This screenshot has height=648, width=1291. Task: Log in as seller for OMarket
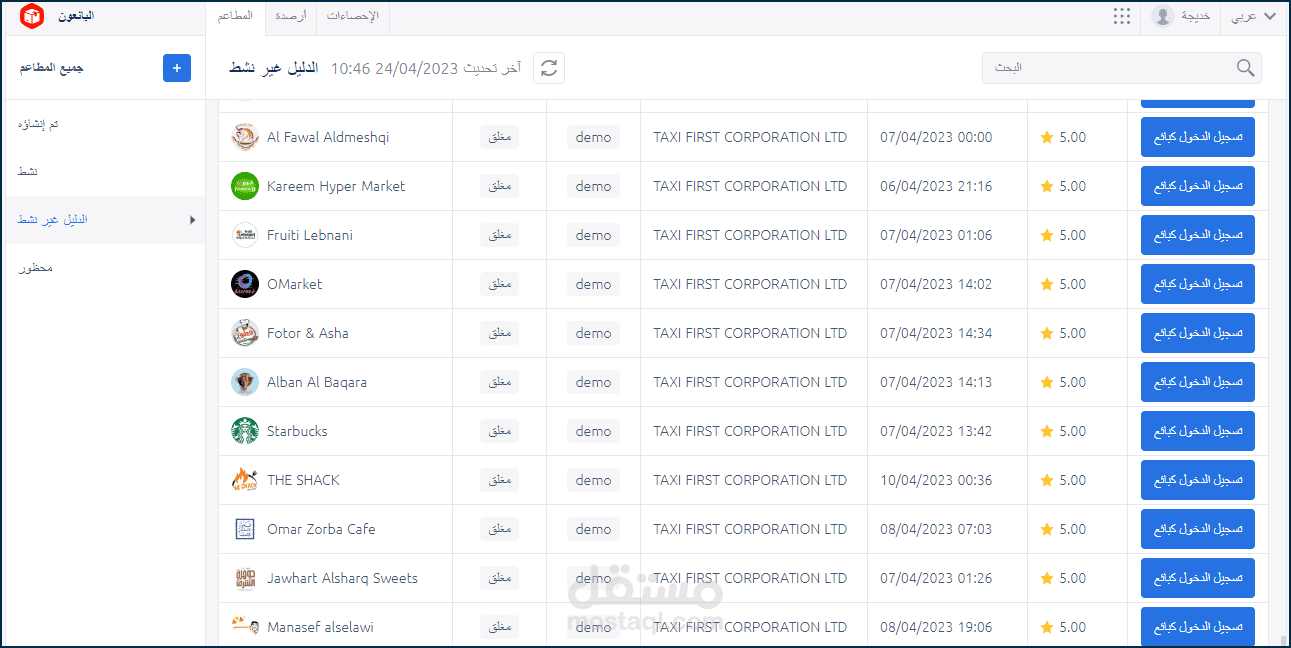click(x=1197, y=284)
